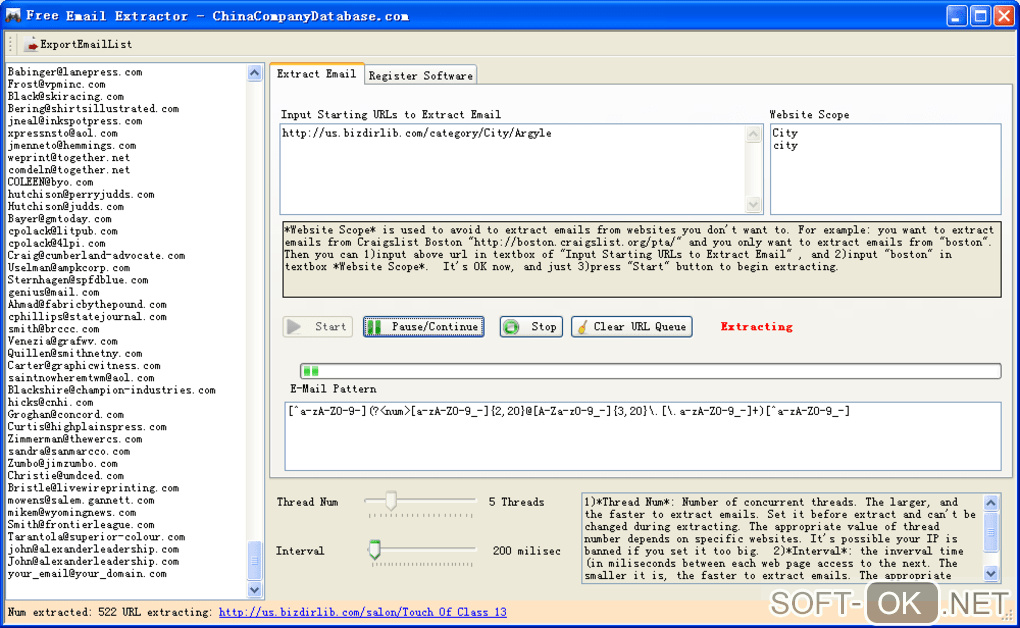Click the Pause/Continue button label
This screenshot has height=628, width=1020.
point(435,327)
